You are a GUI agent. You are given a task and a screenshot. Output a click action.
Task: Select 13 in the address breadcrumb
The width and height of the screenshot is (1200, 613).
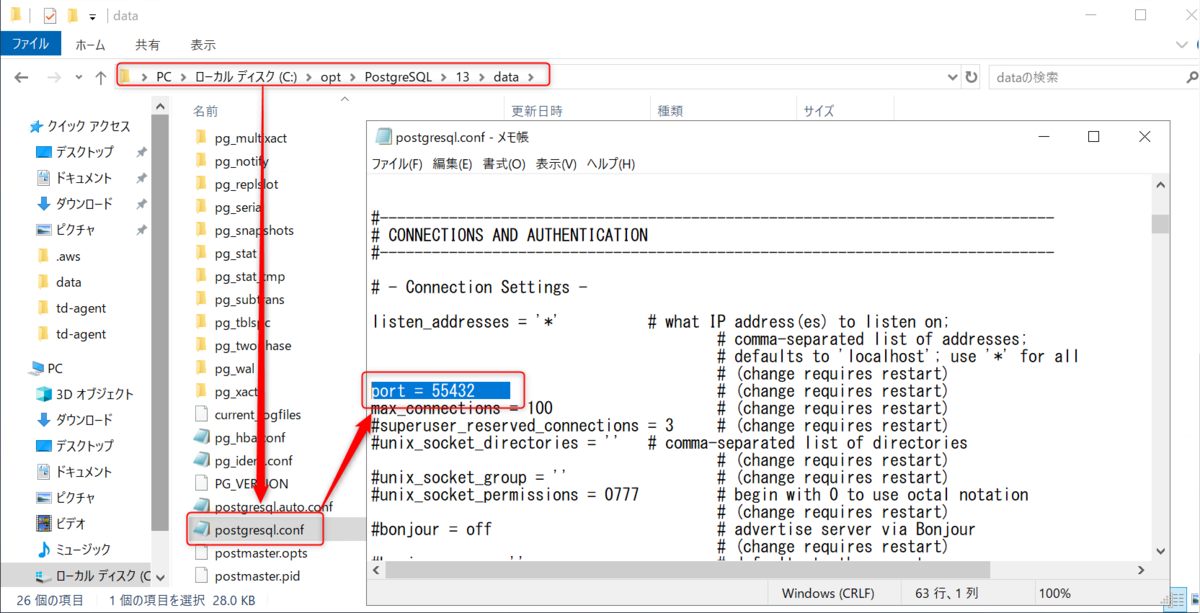pyautogui.click(x=462, y=77)
